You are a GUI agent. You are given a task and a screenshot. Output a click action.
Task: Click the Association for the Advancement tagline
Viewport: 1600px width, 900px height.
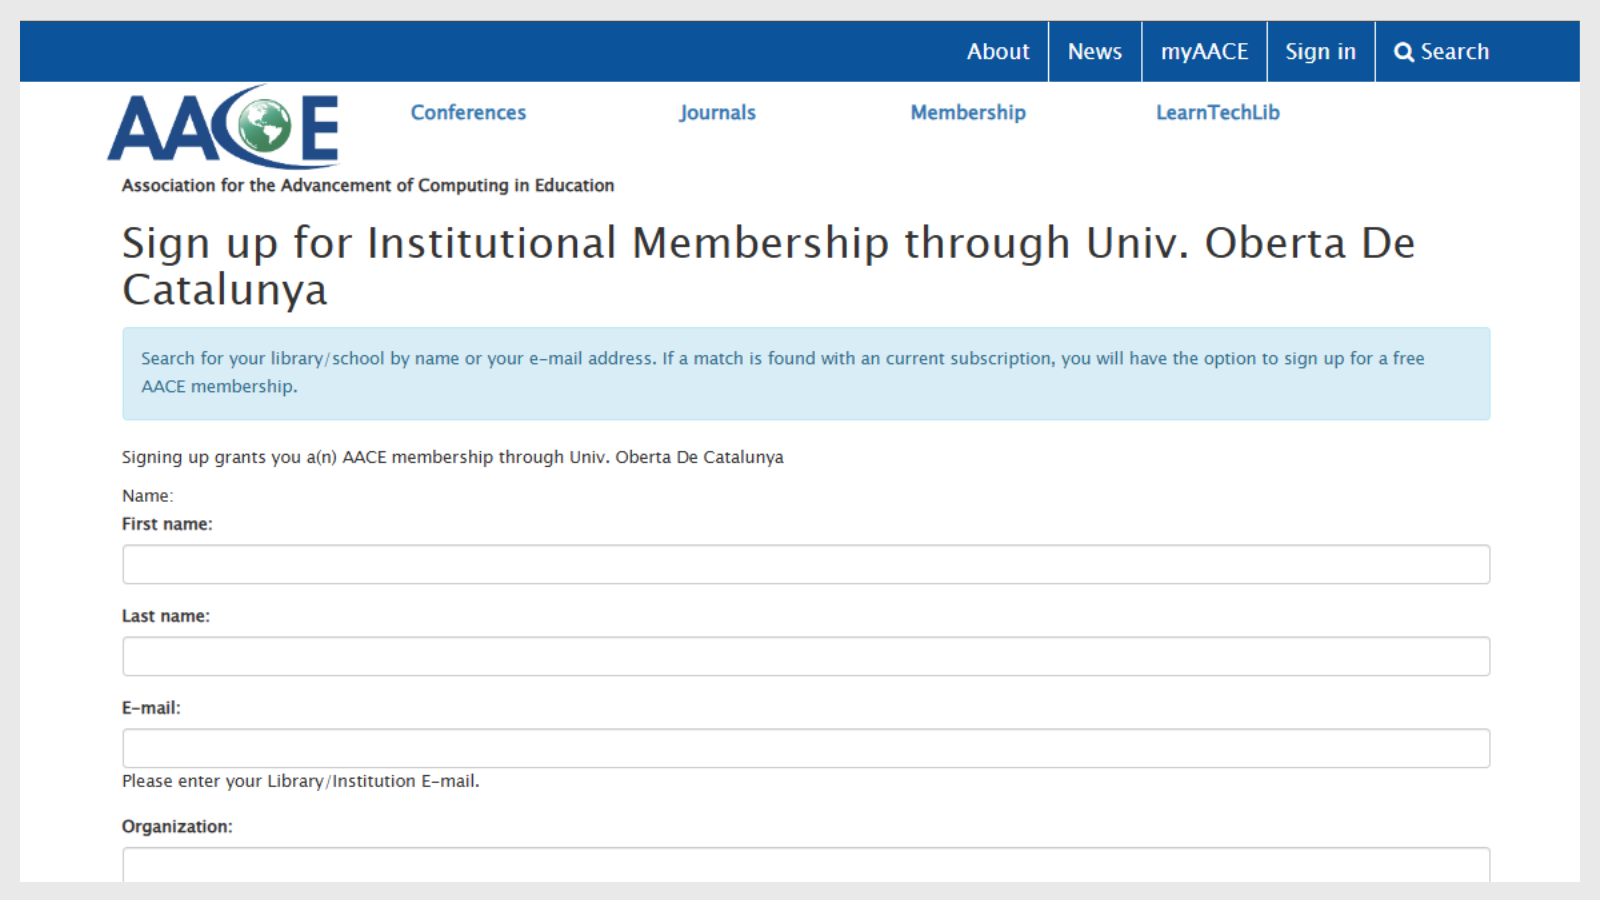(368, 185)
